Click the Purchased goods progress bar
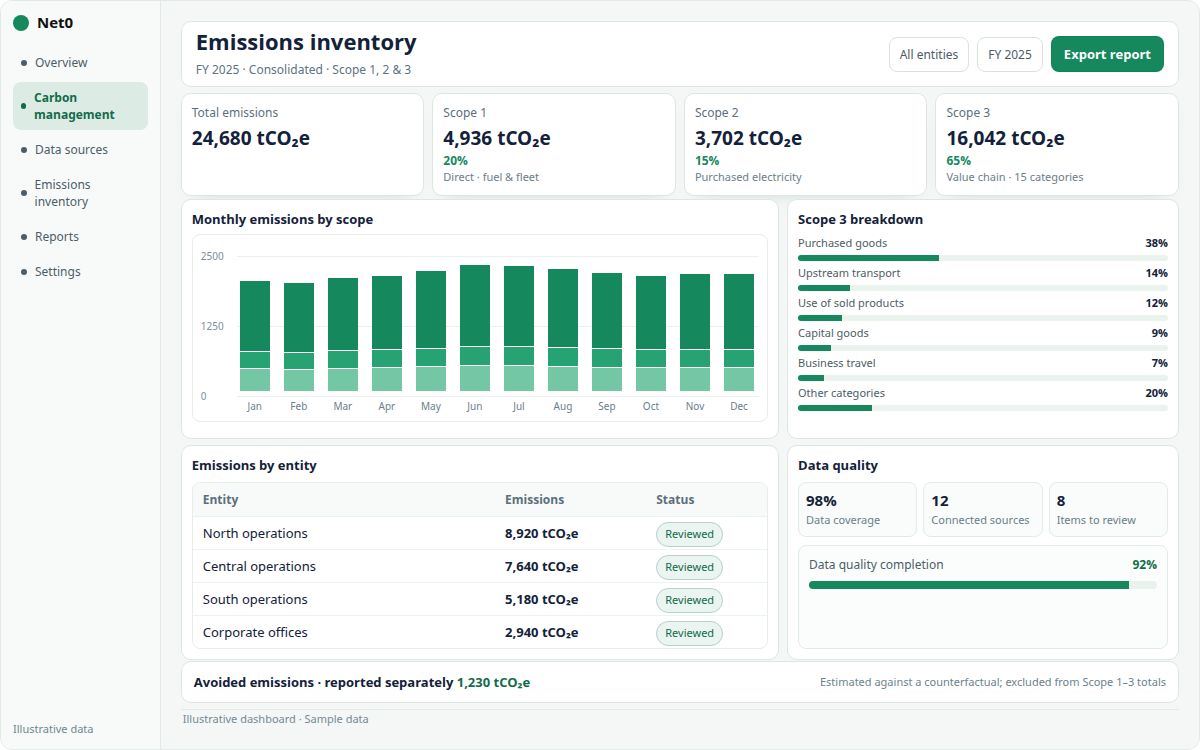The image size is (1200, 750). (983, 258)
